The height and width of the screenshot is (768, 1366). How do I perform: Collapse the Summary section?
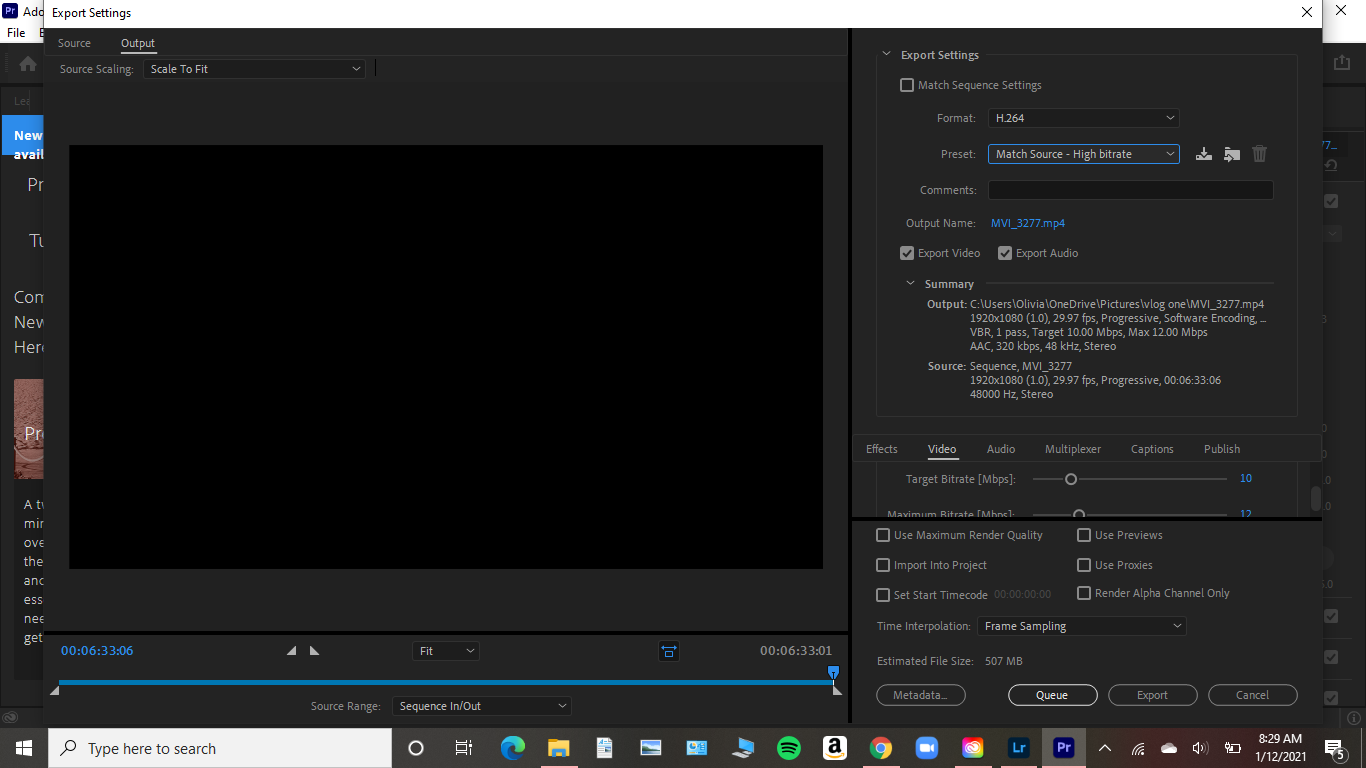click(x=910, y=283)
